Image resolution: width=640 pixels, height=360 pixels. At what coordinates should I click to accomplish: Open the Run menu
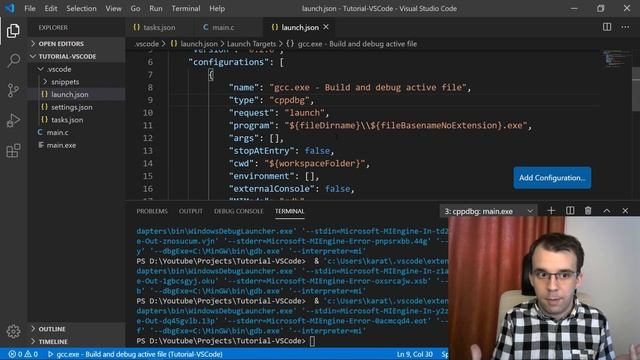[x=156, y=8]
